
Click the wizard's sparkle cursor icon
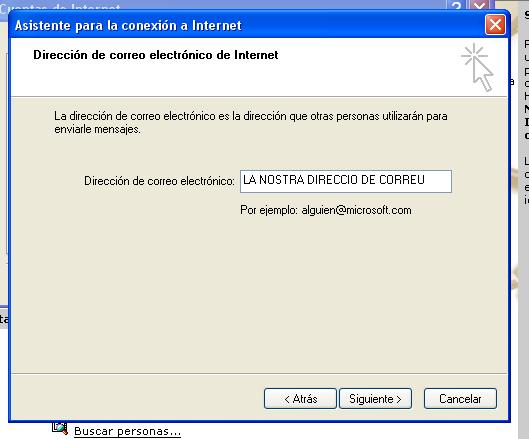pyautogui.click(x=477, y=67)
